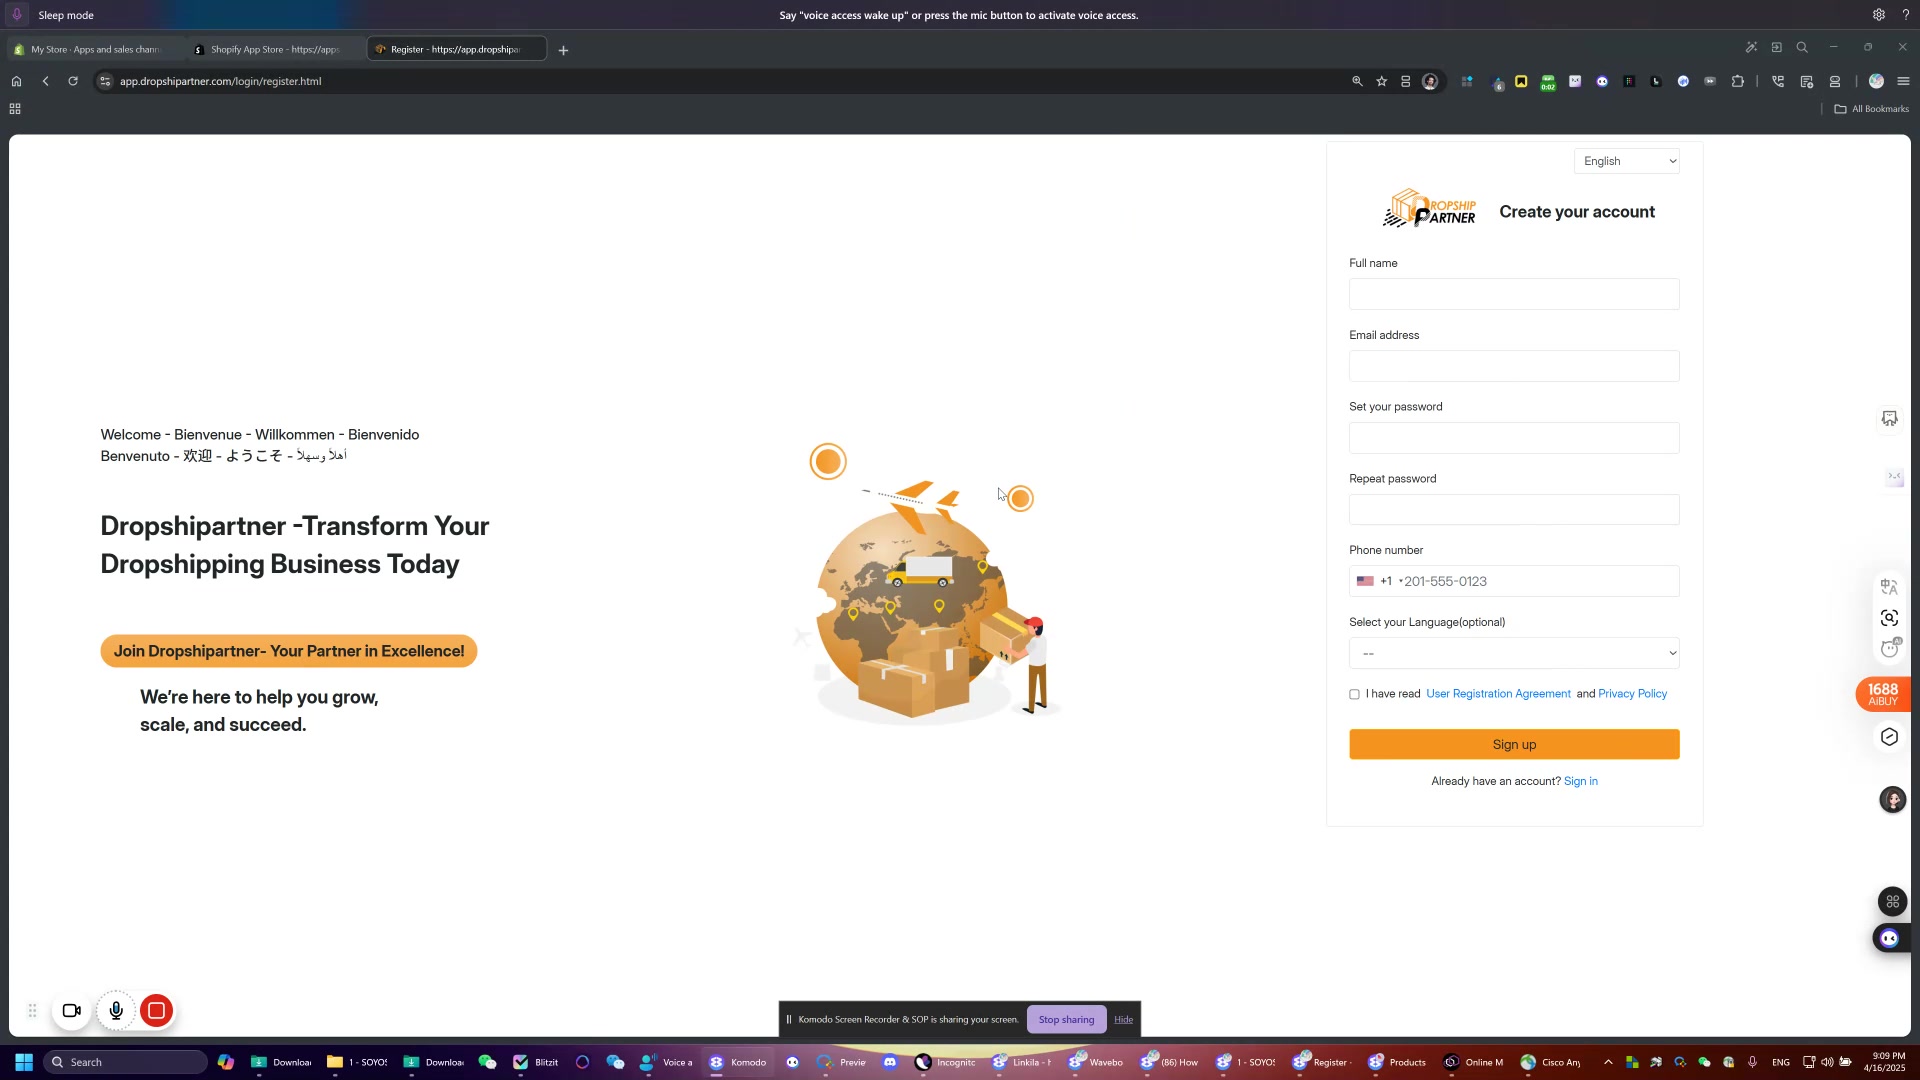This screenshot has height=1080, width=1920.
Task: Bookmark this page with the star icon
Action: (1382, 81)
